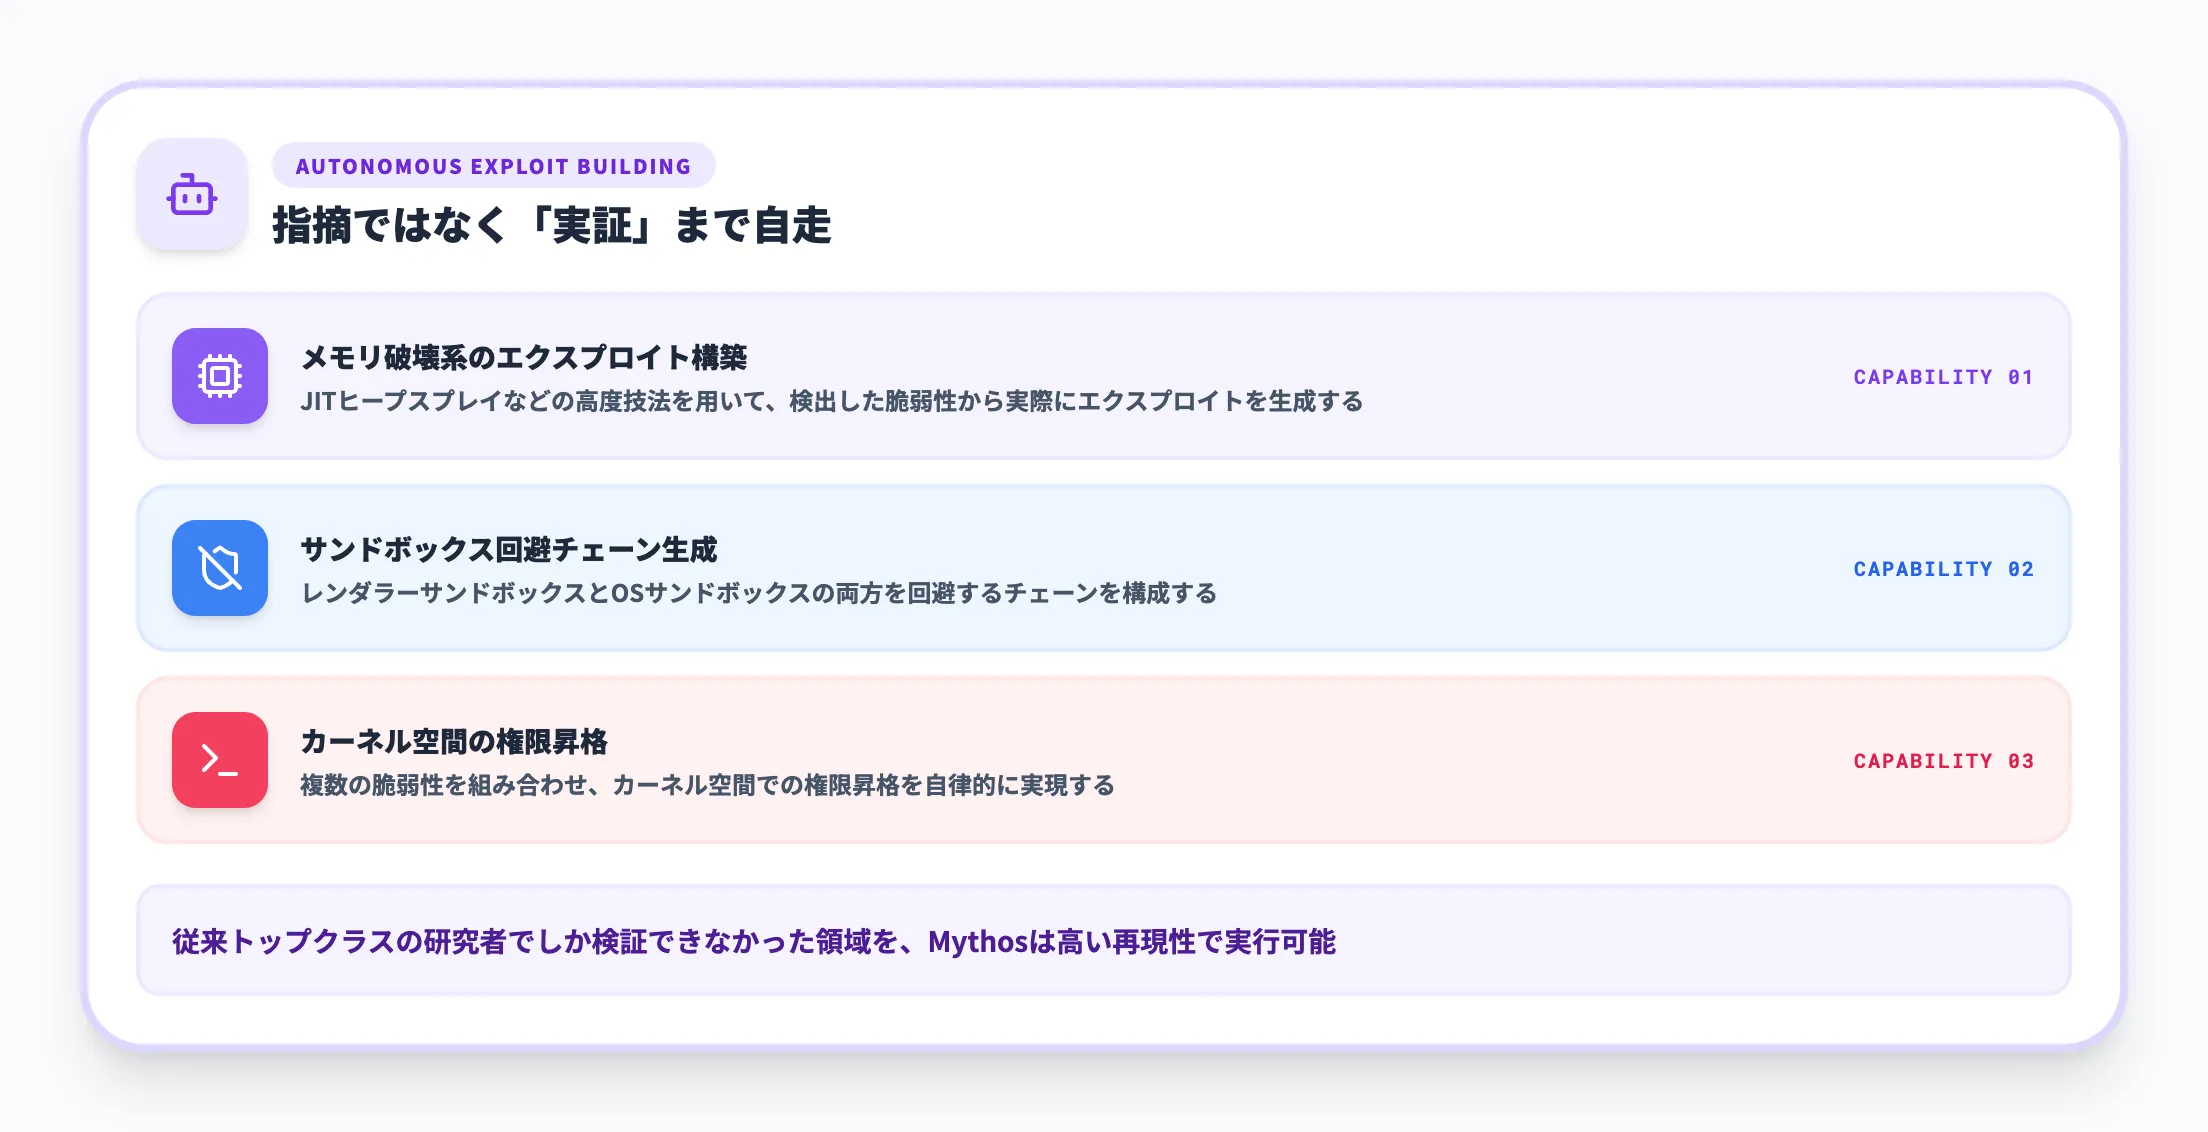
Task: Open the メモリ破壊系のエクスプロイト構築 card
Action: (1100, 378)
